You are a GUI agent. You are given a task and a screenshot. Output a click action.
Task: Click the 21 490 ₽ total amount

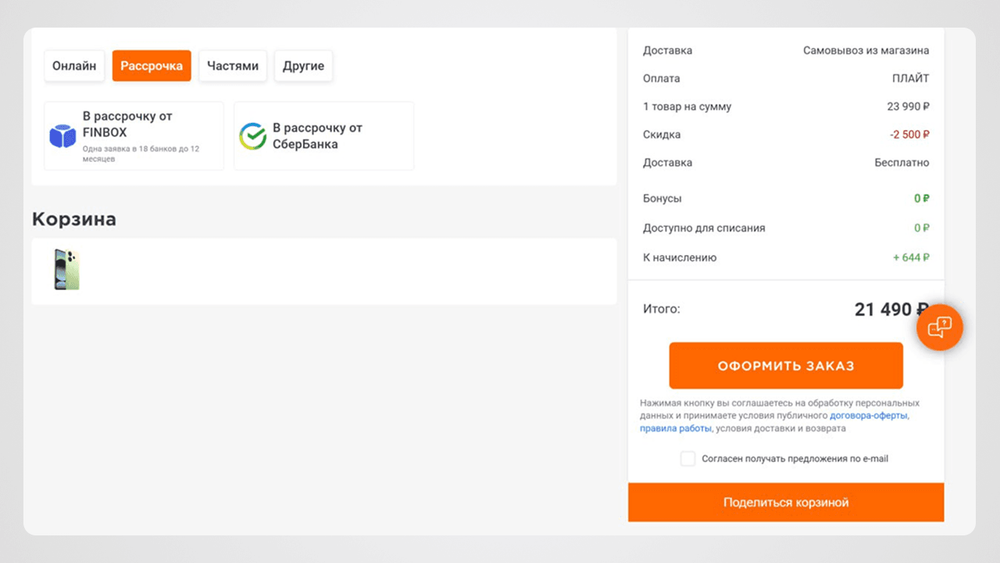[x=891, y=310]
